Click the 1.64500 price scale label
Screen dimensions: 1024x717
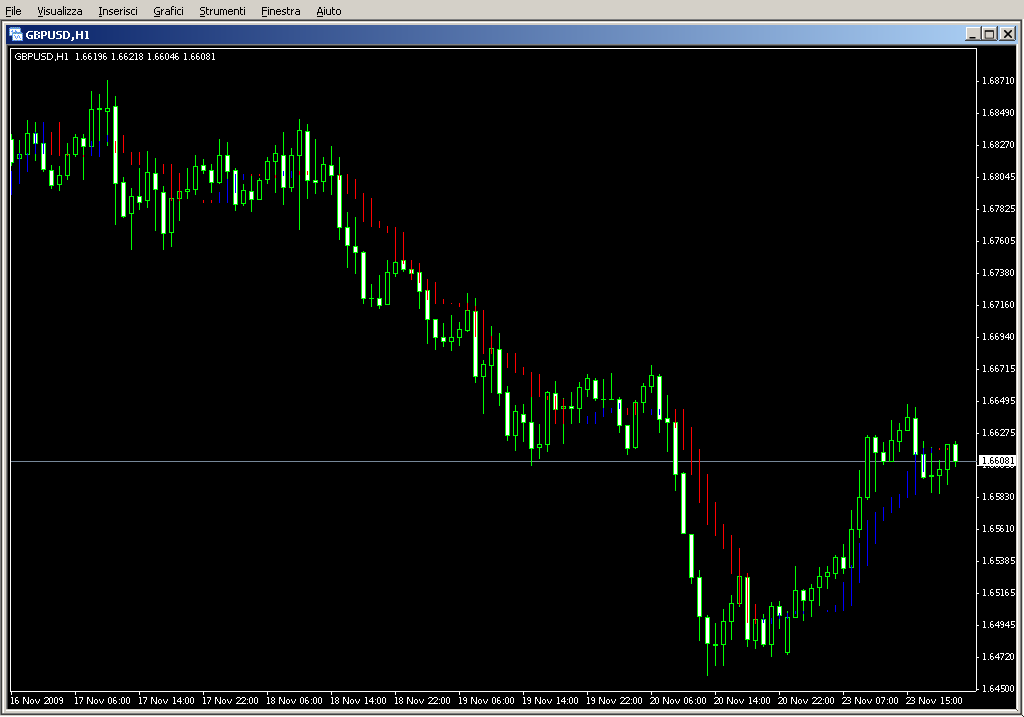[x=999, y=688]
